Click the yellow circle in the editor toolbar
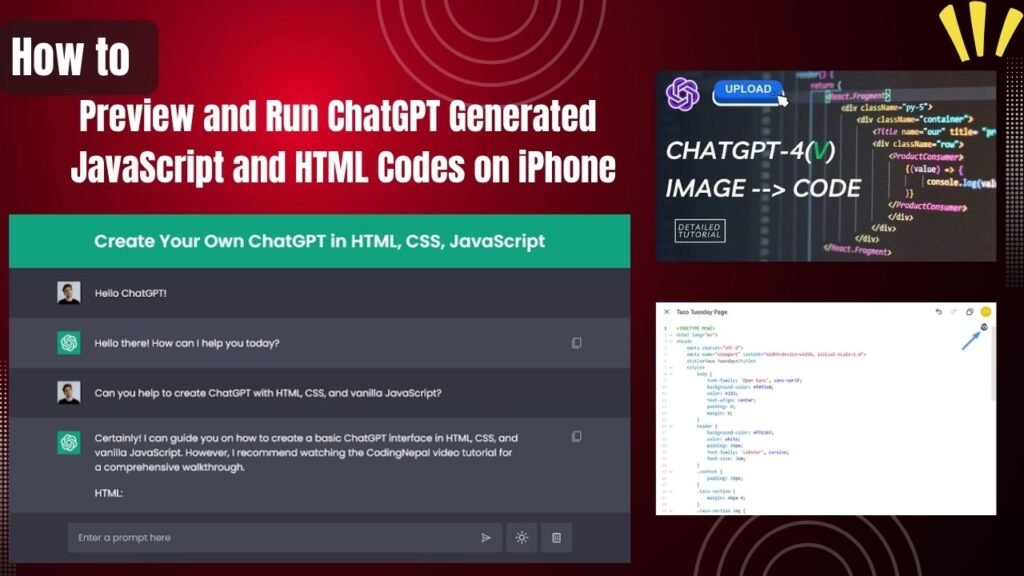 tap(985, 312)
